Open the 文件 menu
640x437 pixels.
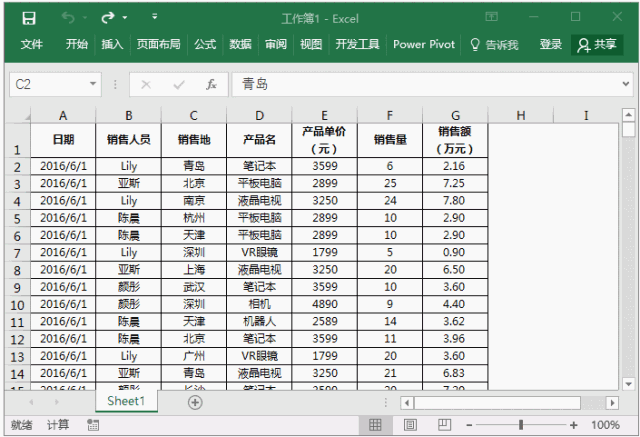click(x=31, y=44)
